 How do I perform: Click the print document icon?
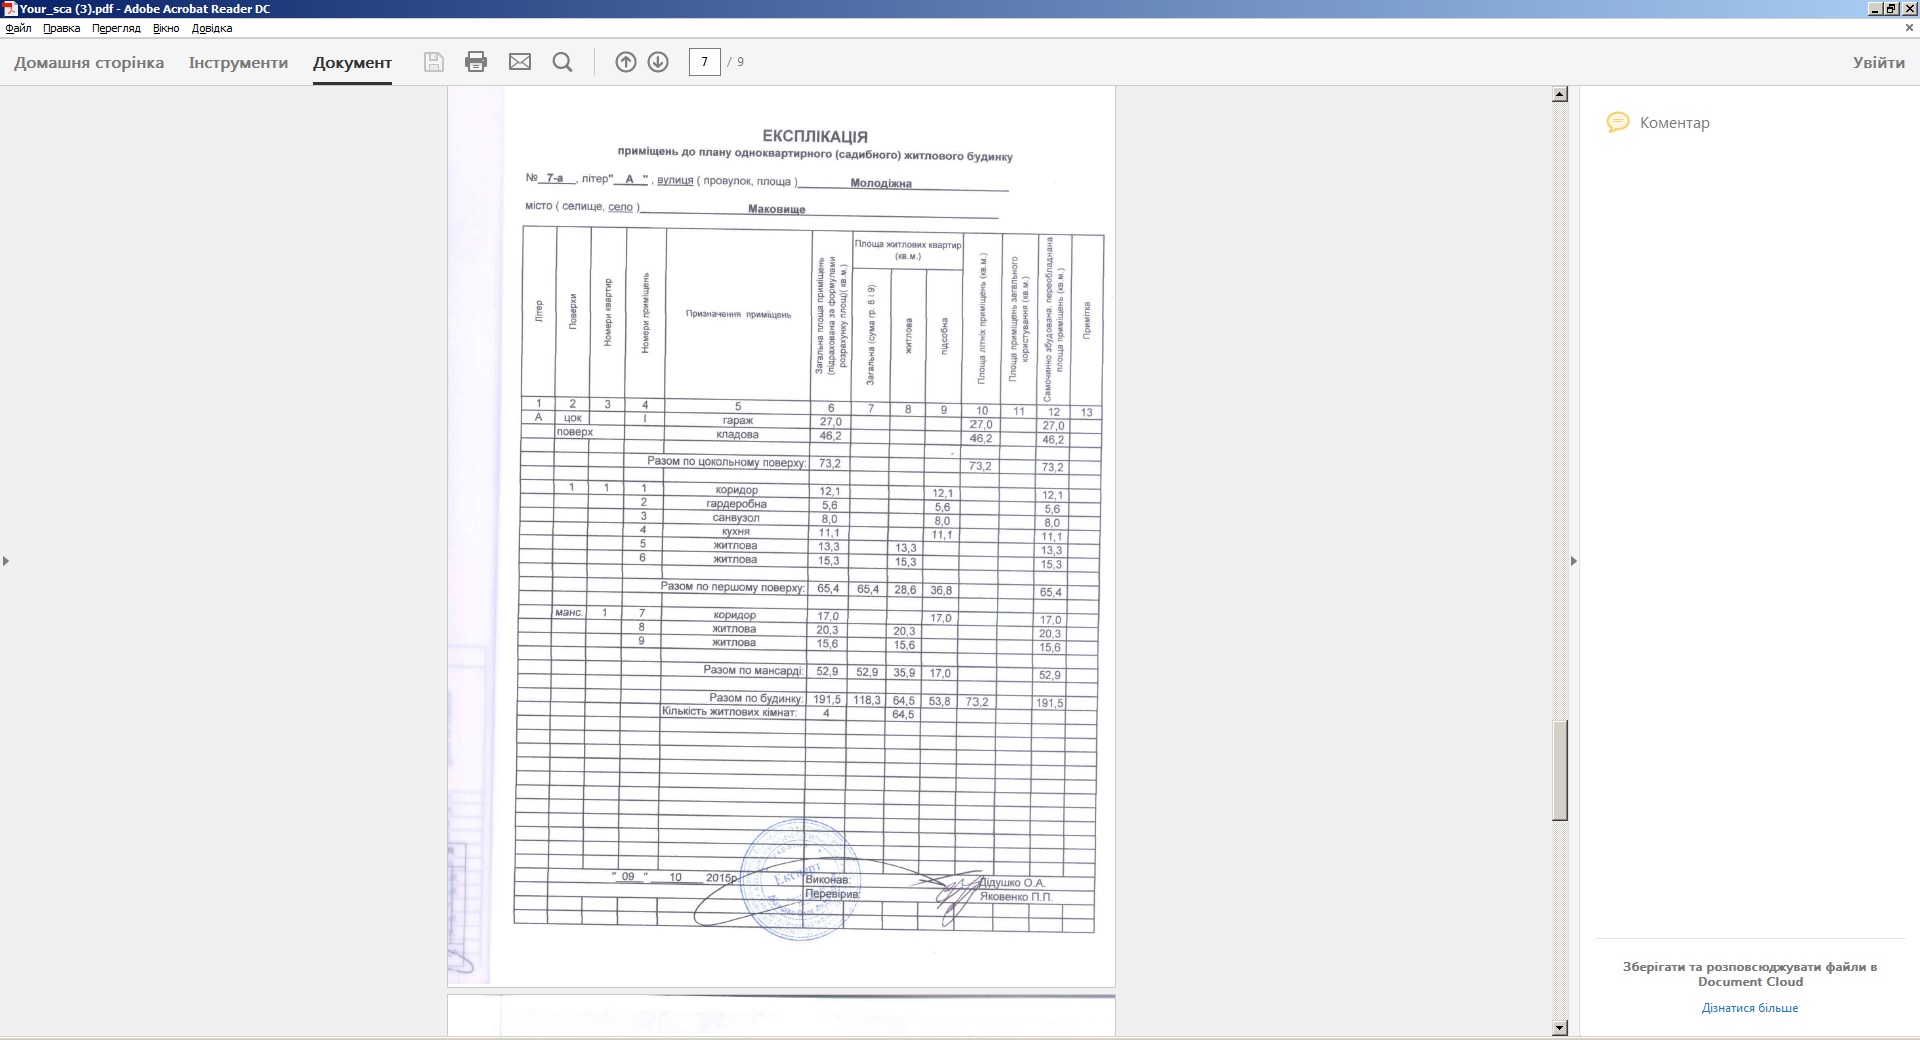476,62
